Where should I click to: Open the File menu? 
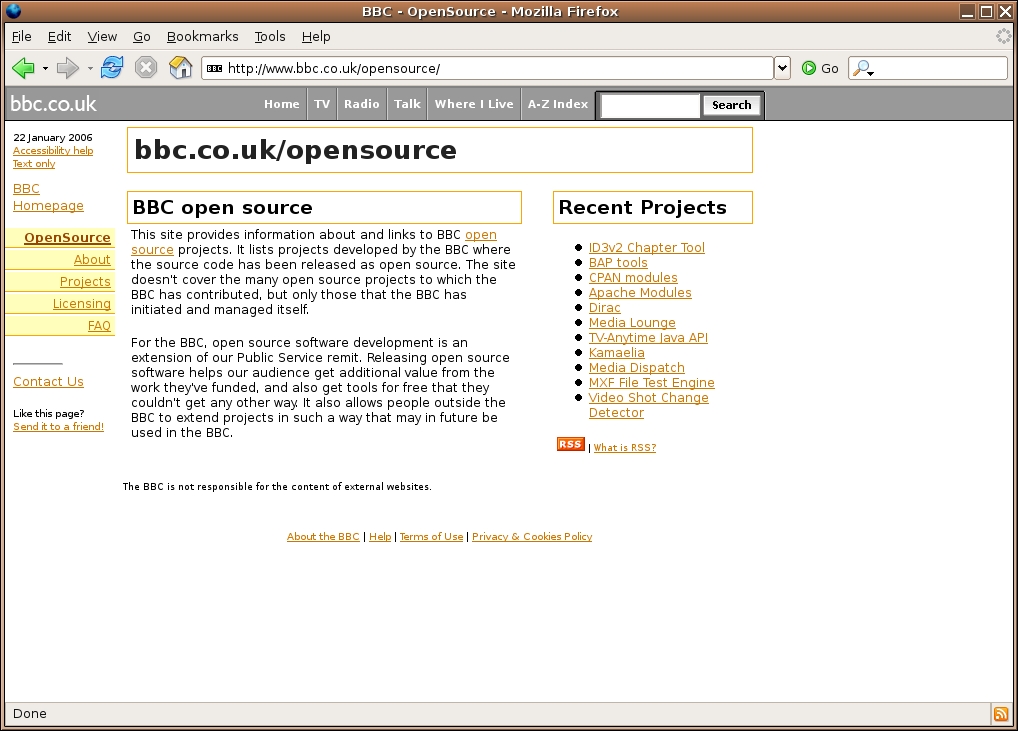click(x=21, y=36)
